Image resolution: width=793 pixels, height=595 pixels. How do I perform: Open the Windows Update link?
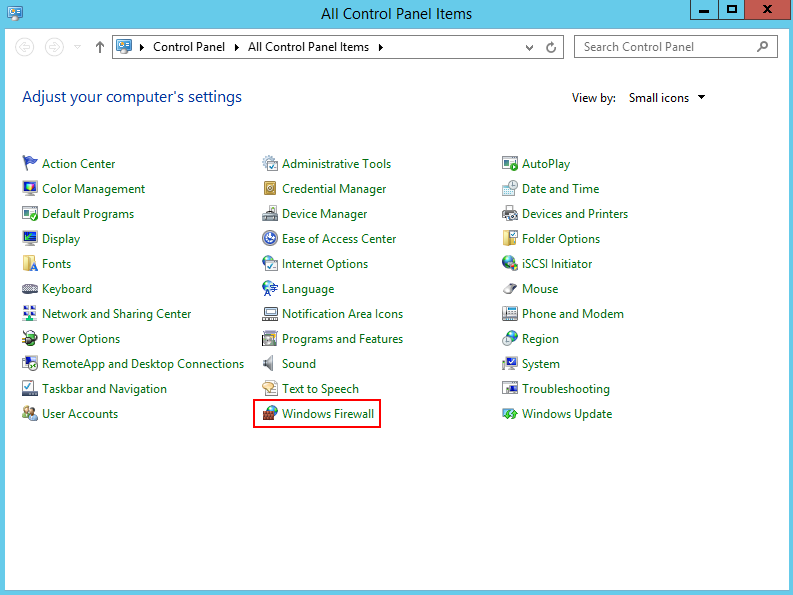coord(567,414)
